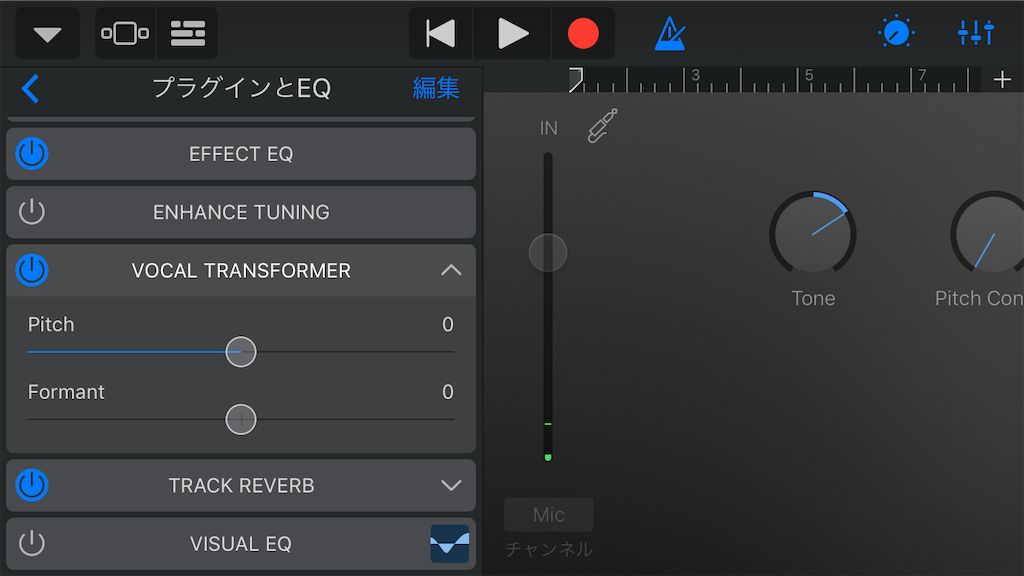Switch to instrument browser view icon
1024x576 pixels.
pos(125,33)
